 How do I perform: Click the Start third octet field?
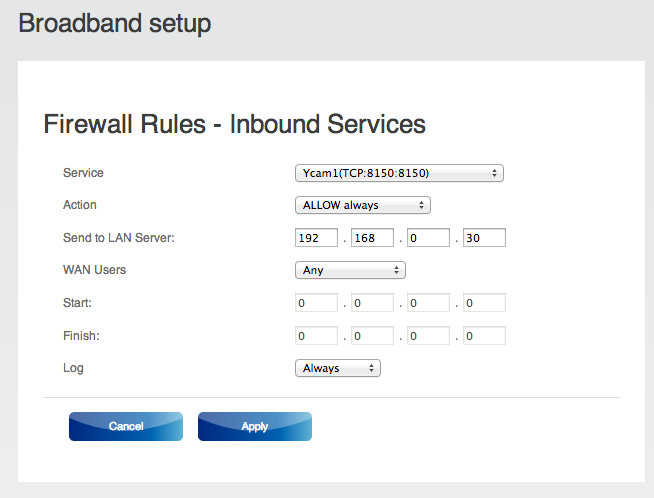[428, 303]
